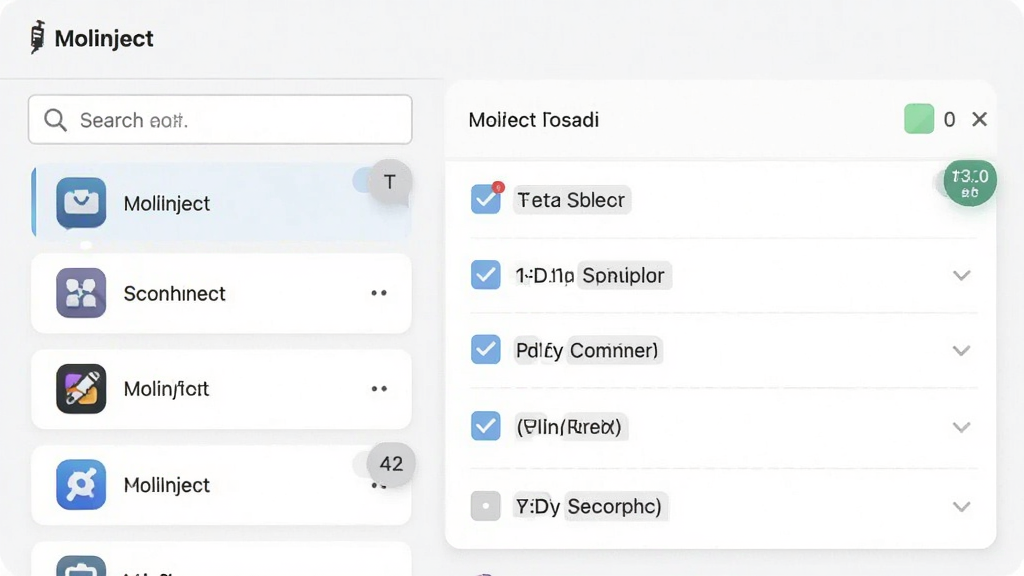Uncheck the Teta Sblecr checkbox

coord(485,199)
